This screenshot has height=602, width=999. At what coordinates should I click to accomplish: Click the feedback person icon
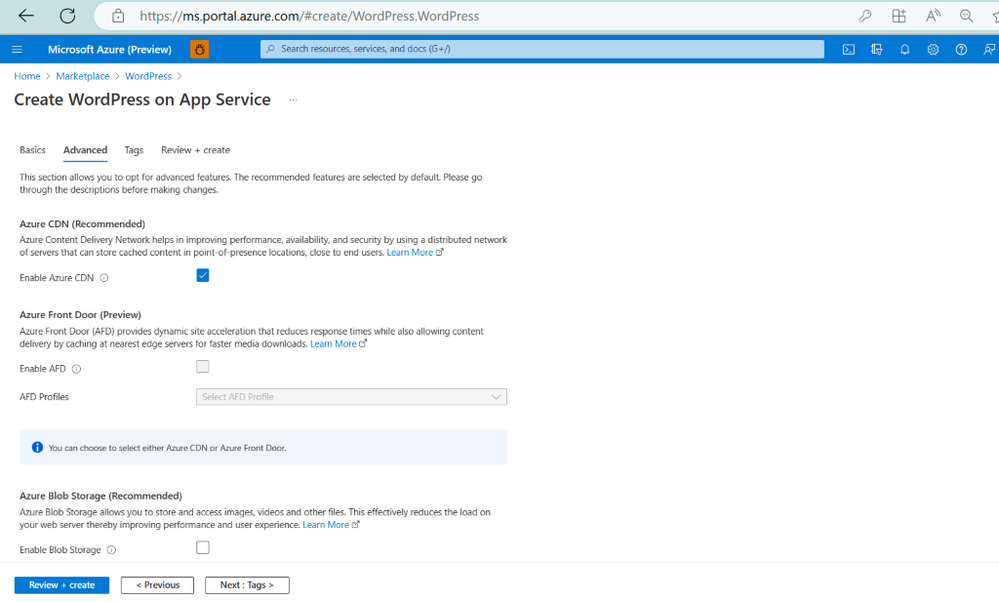pyautogui.click(x=989, y=49)
